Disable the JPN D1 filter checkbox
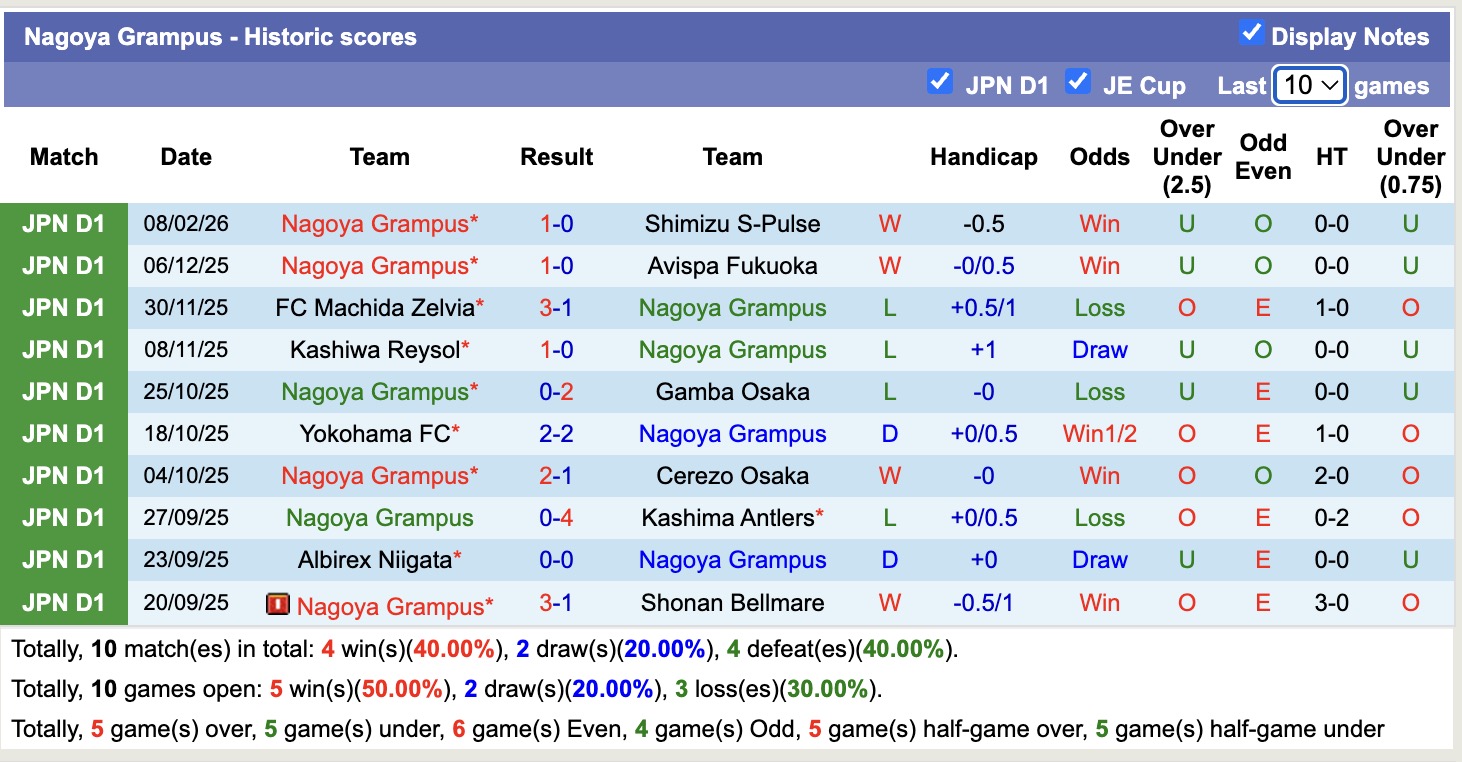The image size is (1462, 762). coord(940,82)
